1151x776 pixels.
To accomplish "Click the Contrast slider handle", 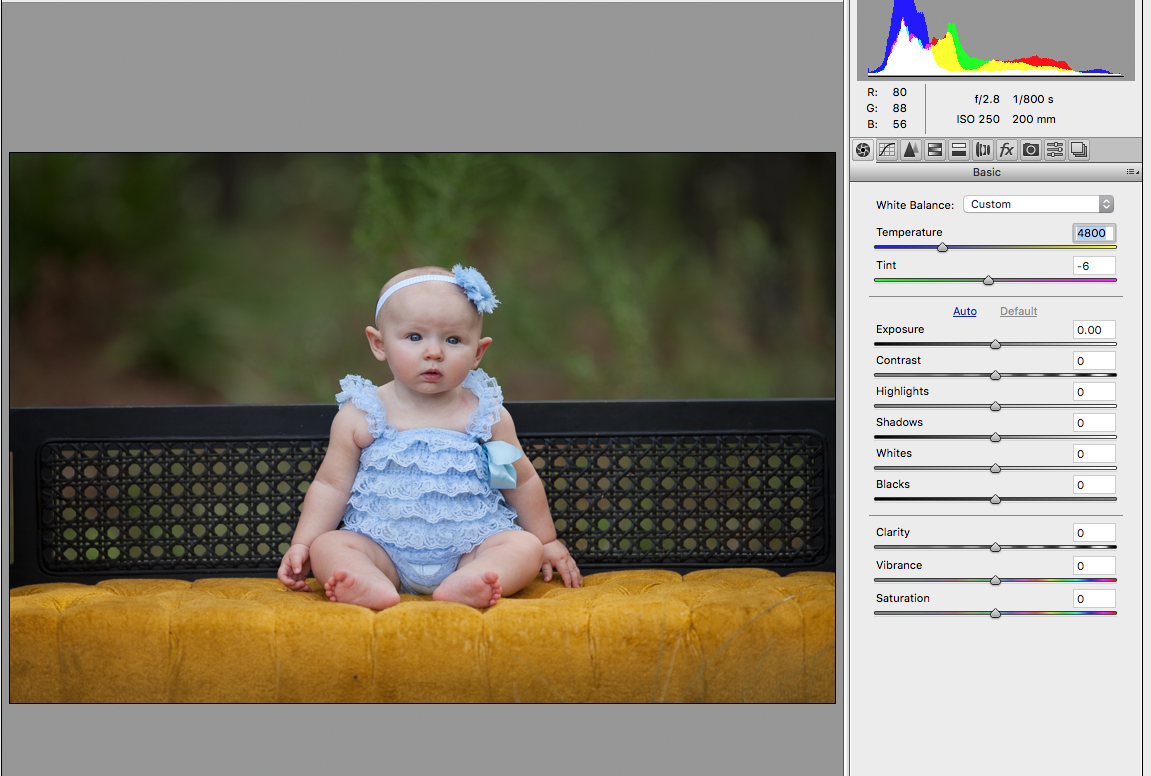I will pyautogui.click(x=995, y=375).
